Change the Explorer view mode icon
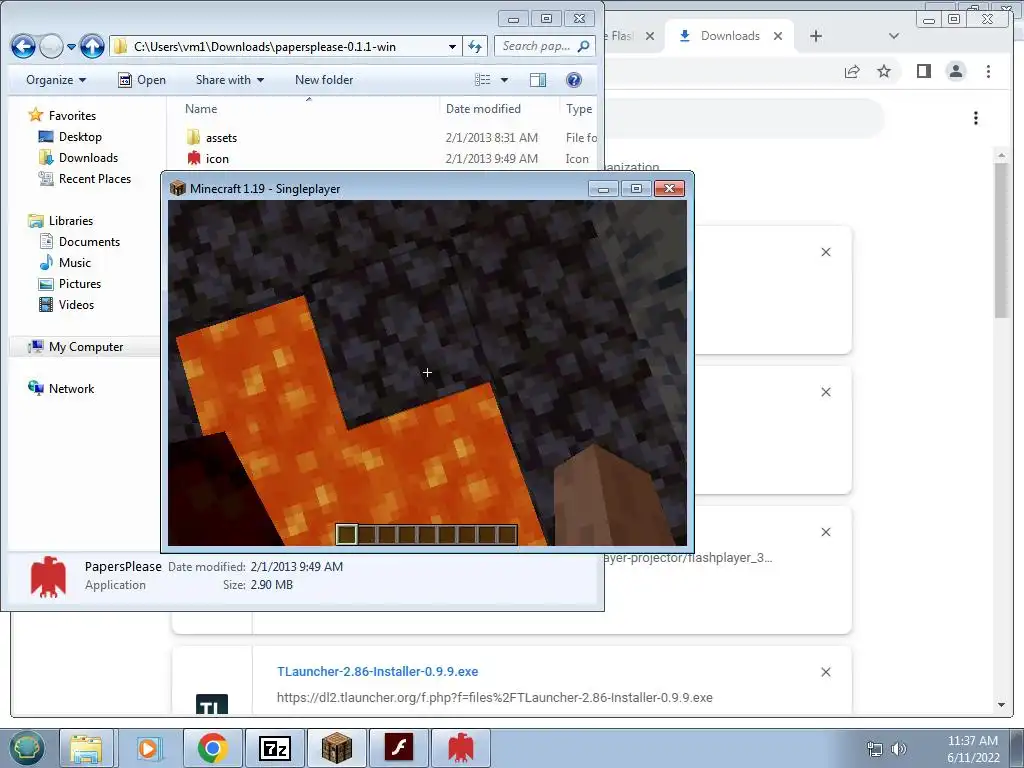This screenshot has width=1024, height=768. [483, 80]
